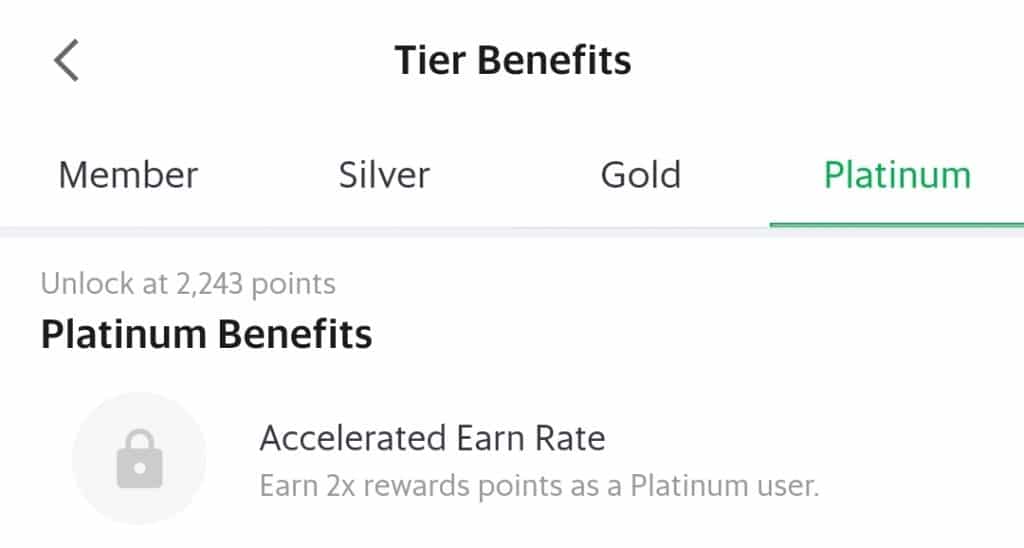Open the Silver tier tab
Image resolution: width=1024 pixels, height=548 pixels.
pos(384,175)
